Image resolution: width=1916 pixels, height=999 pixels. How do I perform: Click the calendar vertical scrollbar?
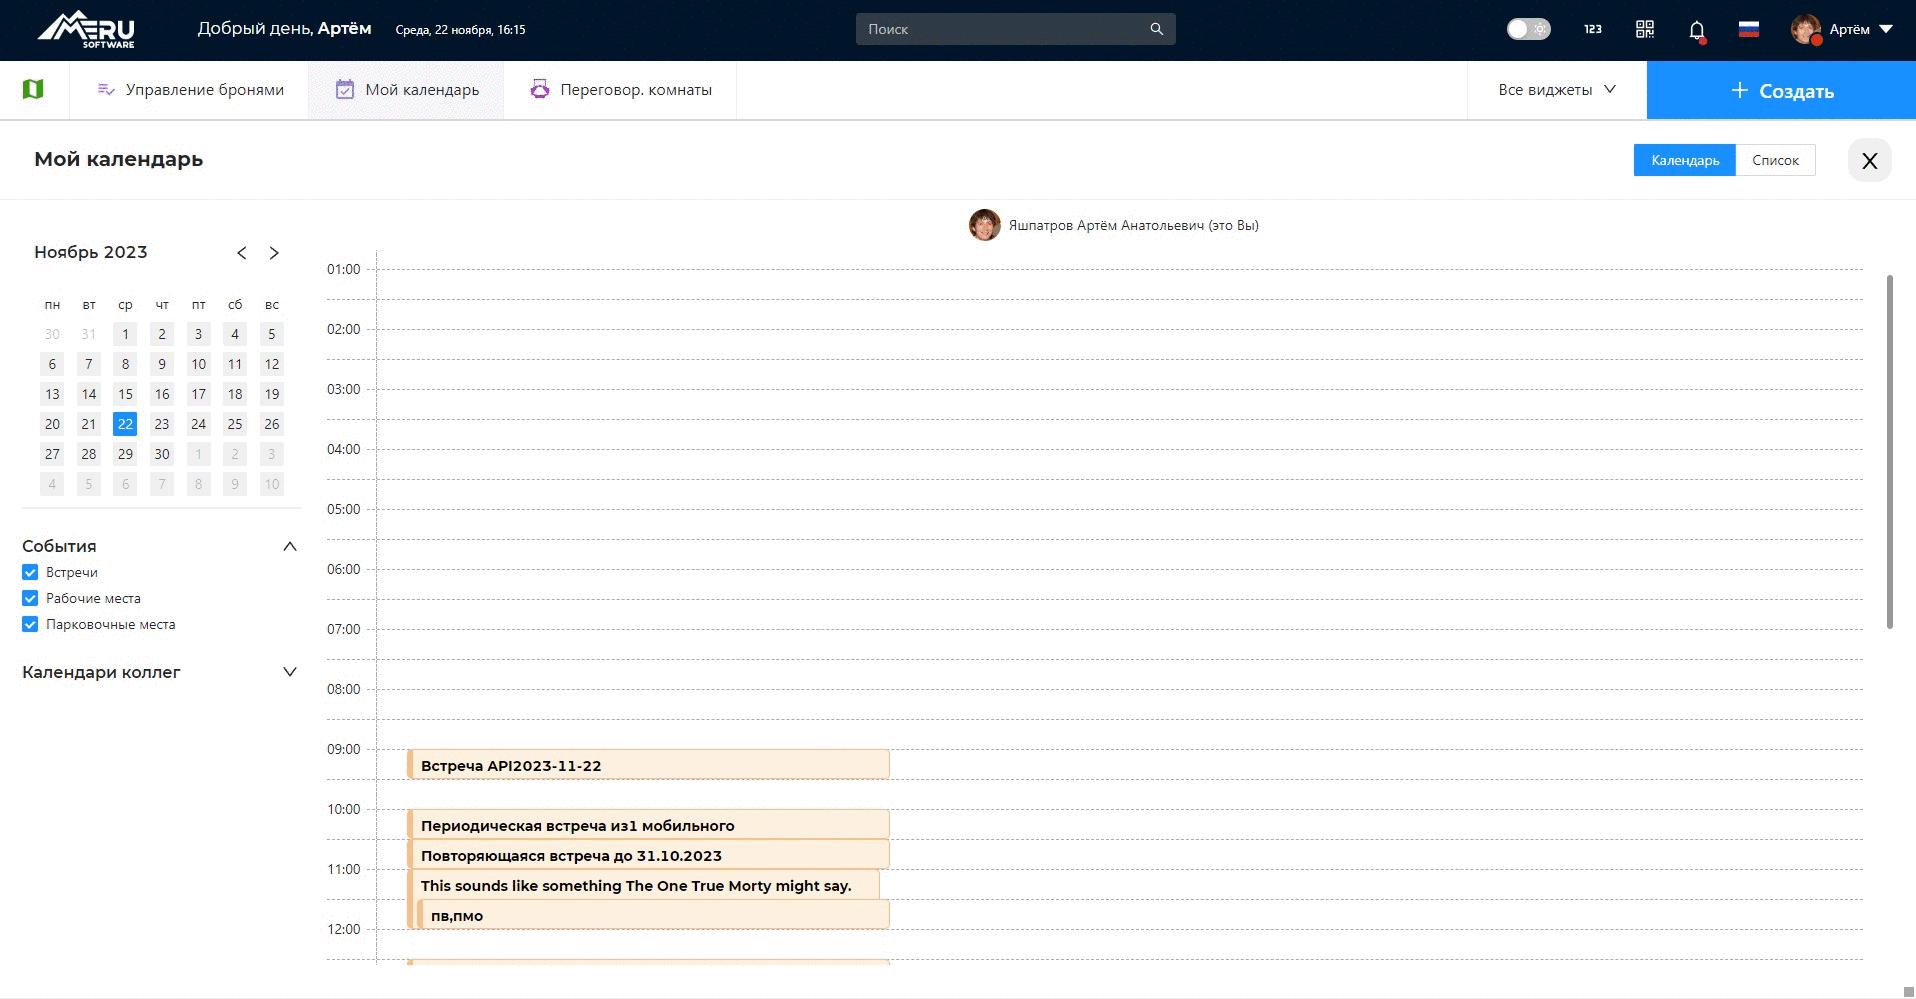(1889, 450)
